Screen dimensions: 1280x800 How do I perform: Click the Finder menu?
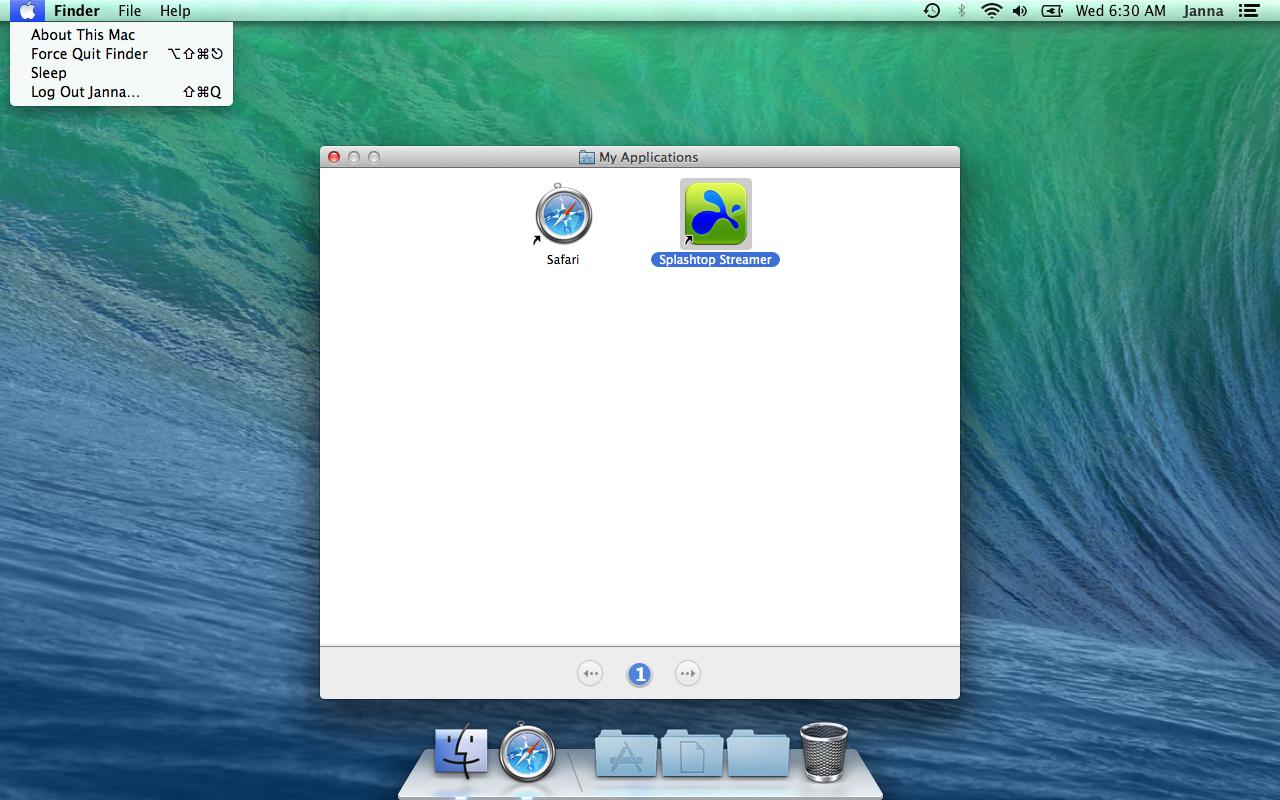77,11
